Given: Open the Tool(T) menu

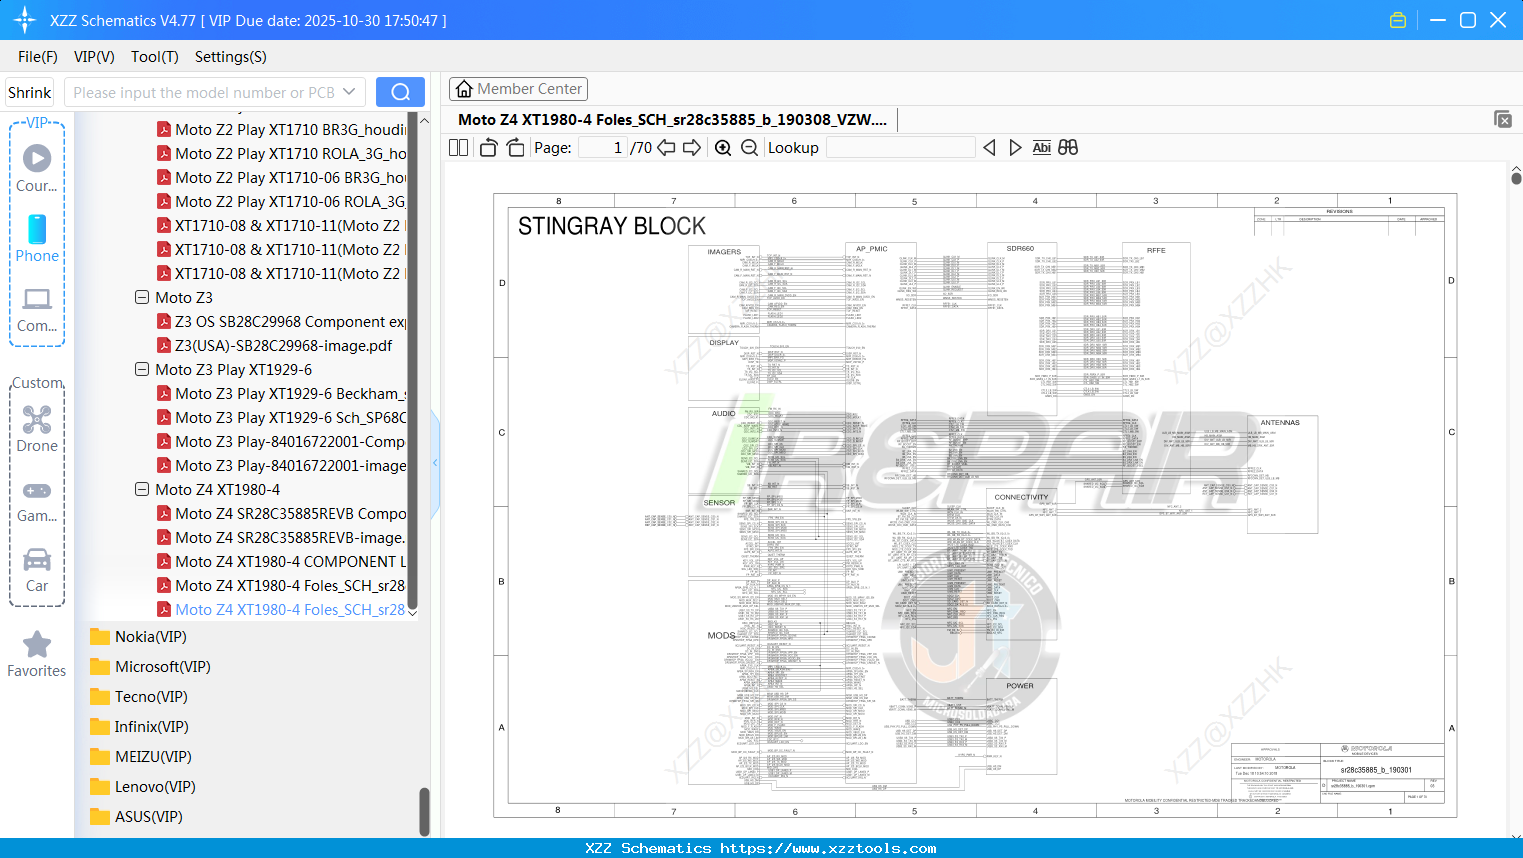Looking at the screenshot, I should 155,57.
